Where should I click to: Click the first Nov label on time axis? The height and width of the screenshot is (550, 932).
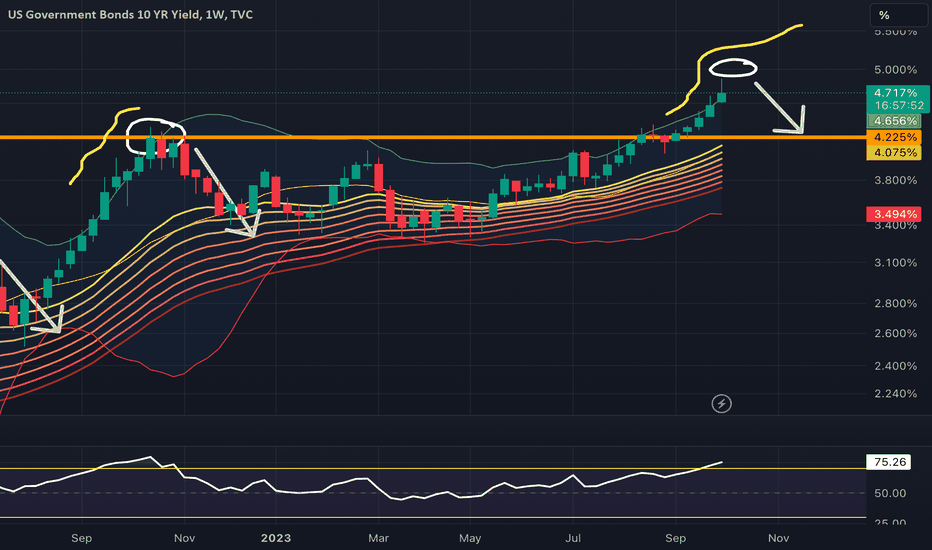tap(184, 538)
